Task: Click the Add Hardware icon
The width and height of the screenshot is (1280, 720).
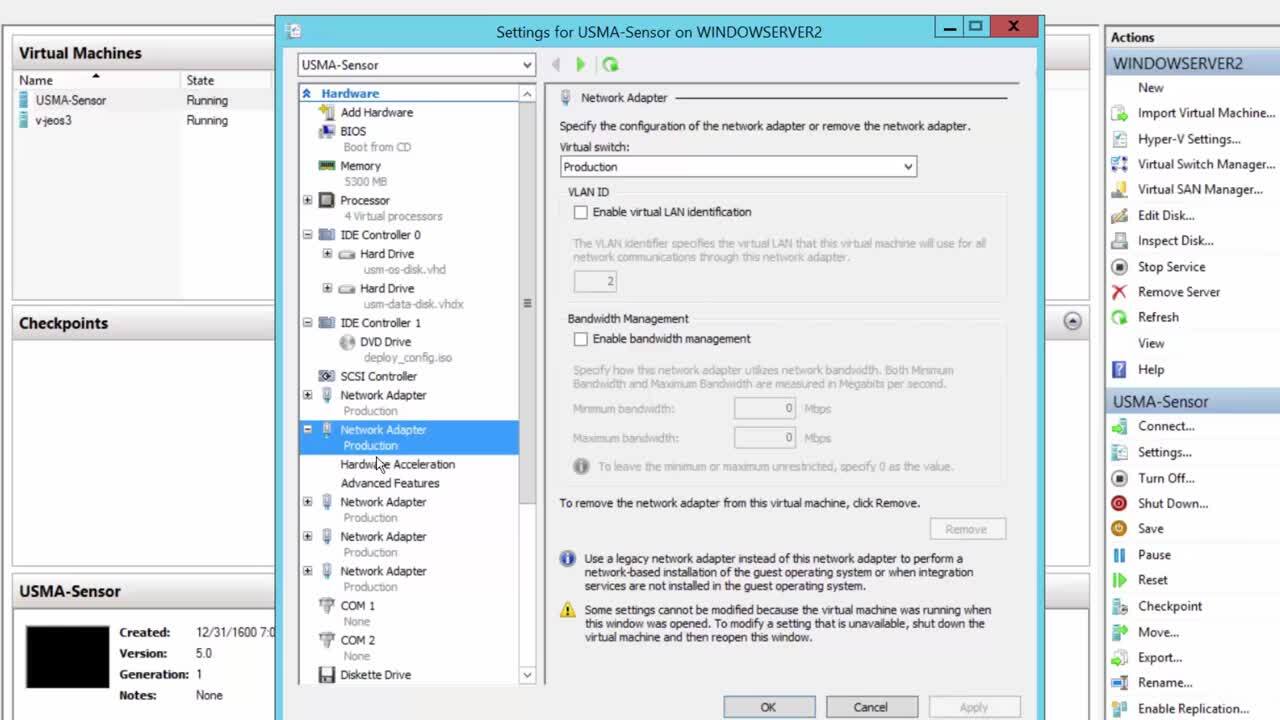Action: 326,112
